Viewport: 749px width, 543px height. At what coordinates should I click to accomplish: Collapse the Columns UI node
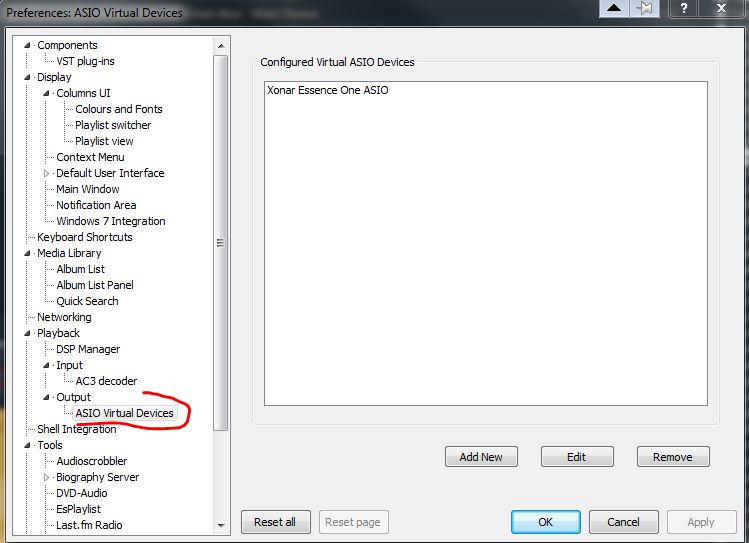tap(46, 93)
